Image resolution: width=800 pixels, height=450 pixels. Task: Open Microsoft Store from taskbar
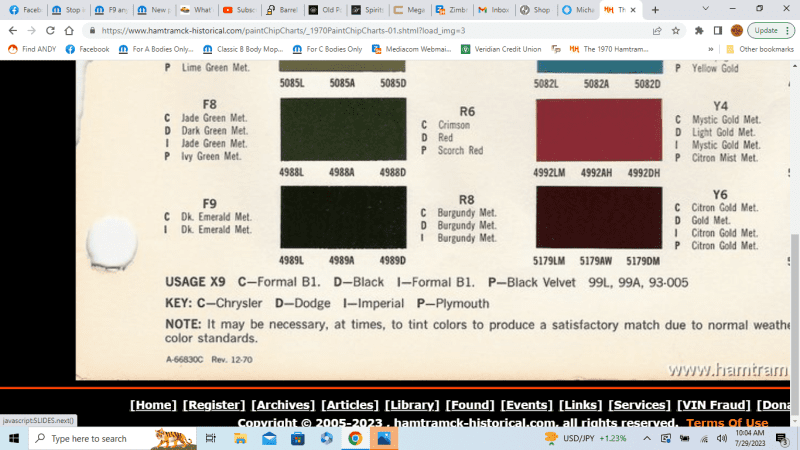pos(298,438)
